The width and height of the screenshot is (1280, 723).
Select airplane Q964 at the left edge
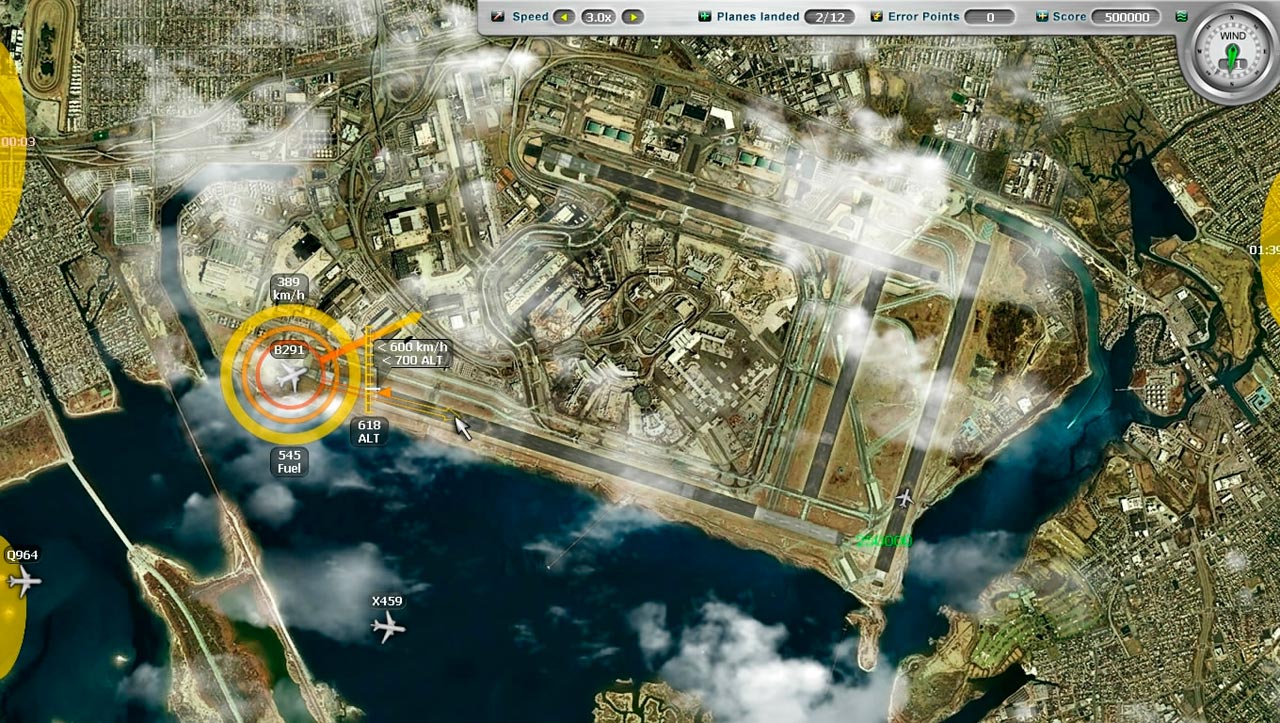point(22,580)
